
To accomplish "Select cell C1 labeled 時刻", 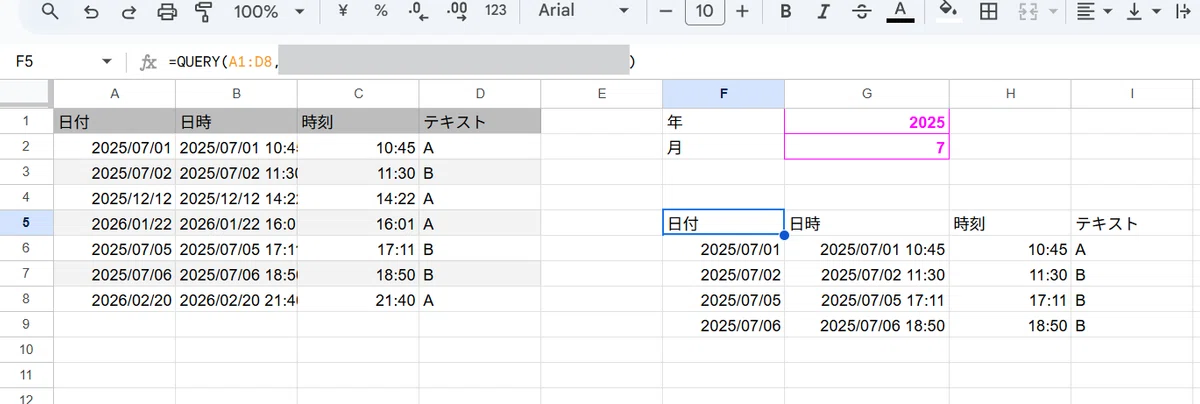I will click(x=358, y=122).
